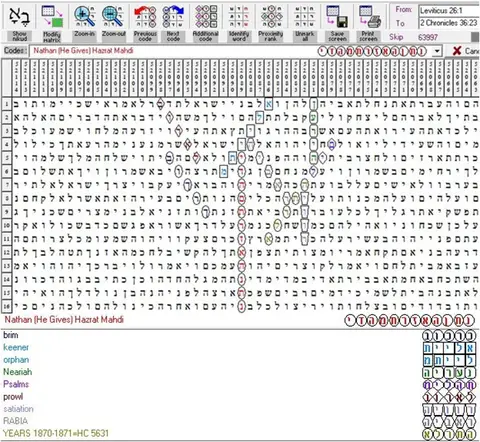Go to Next code icon
480x442 pixels.
point(173,16)
